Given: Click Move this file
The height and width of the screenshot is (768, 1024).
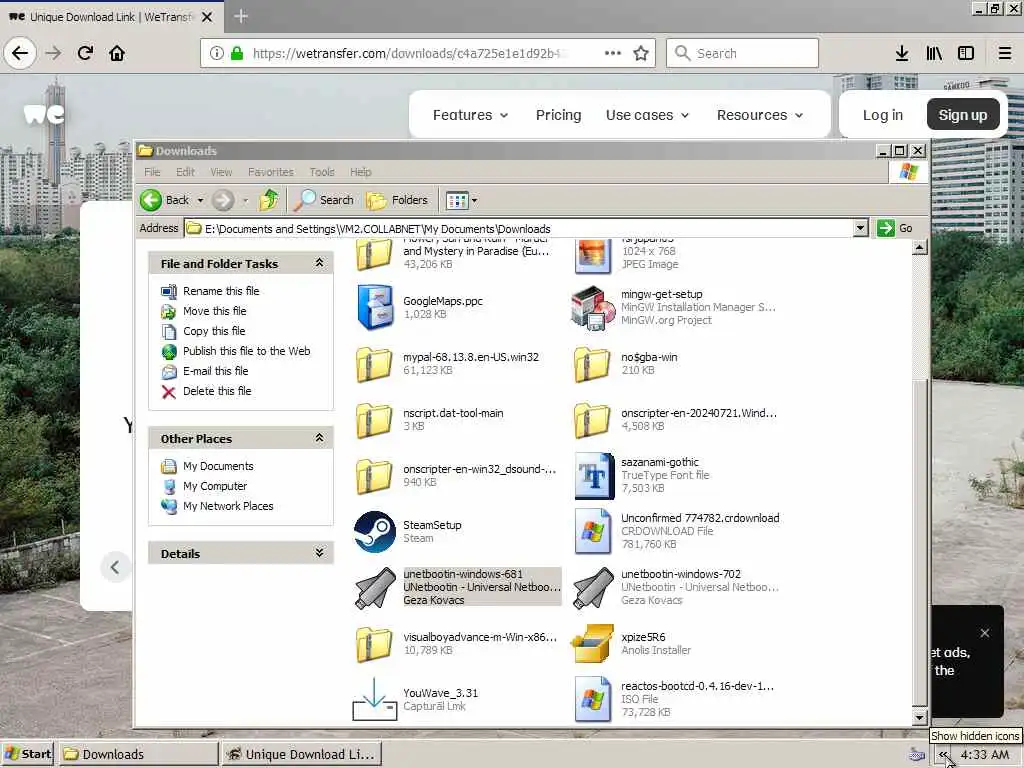Looking at the screenshot, I should [x=214, y=311].
